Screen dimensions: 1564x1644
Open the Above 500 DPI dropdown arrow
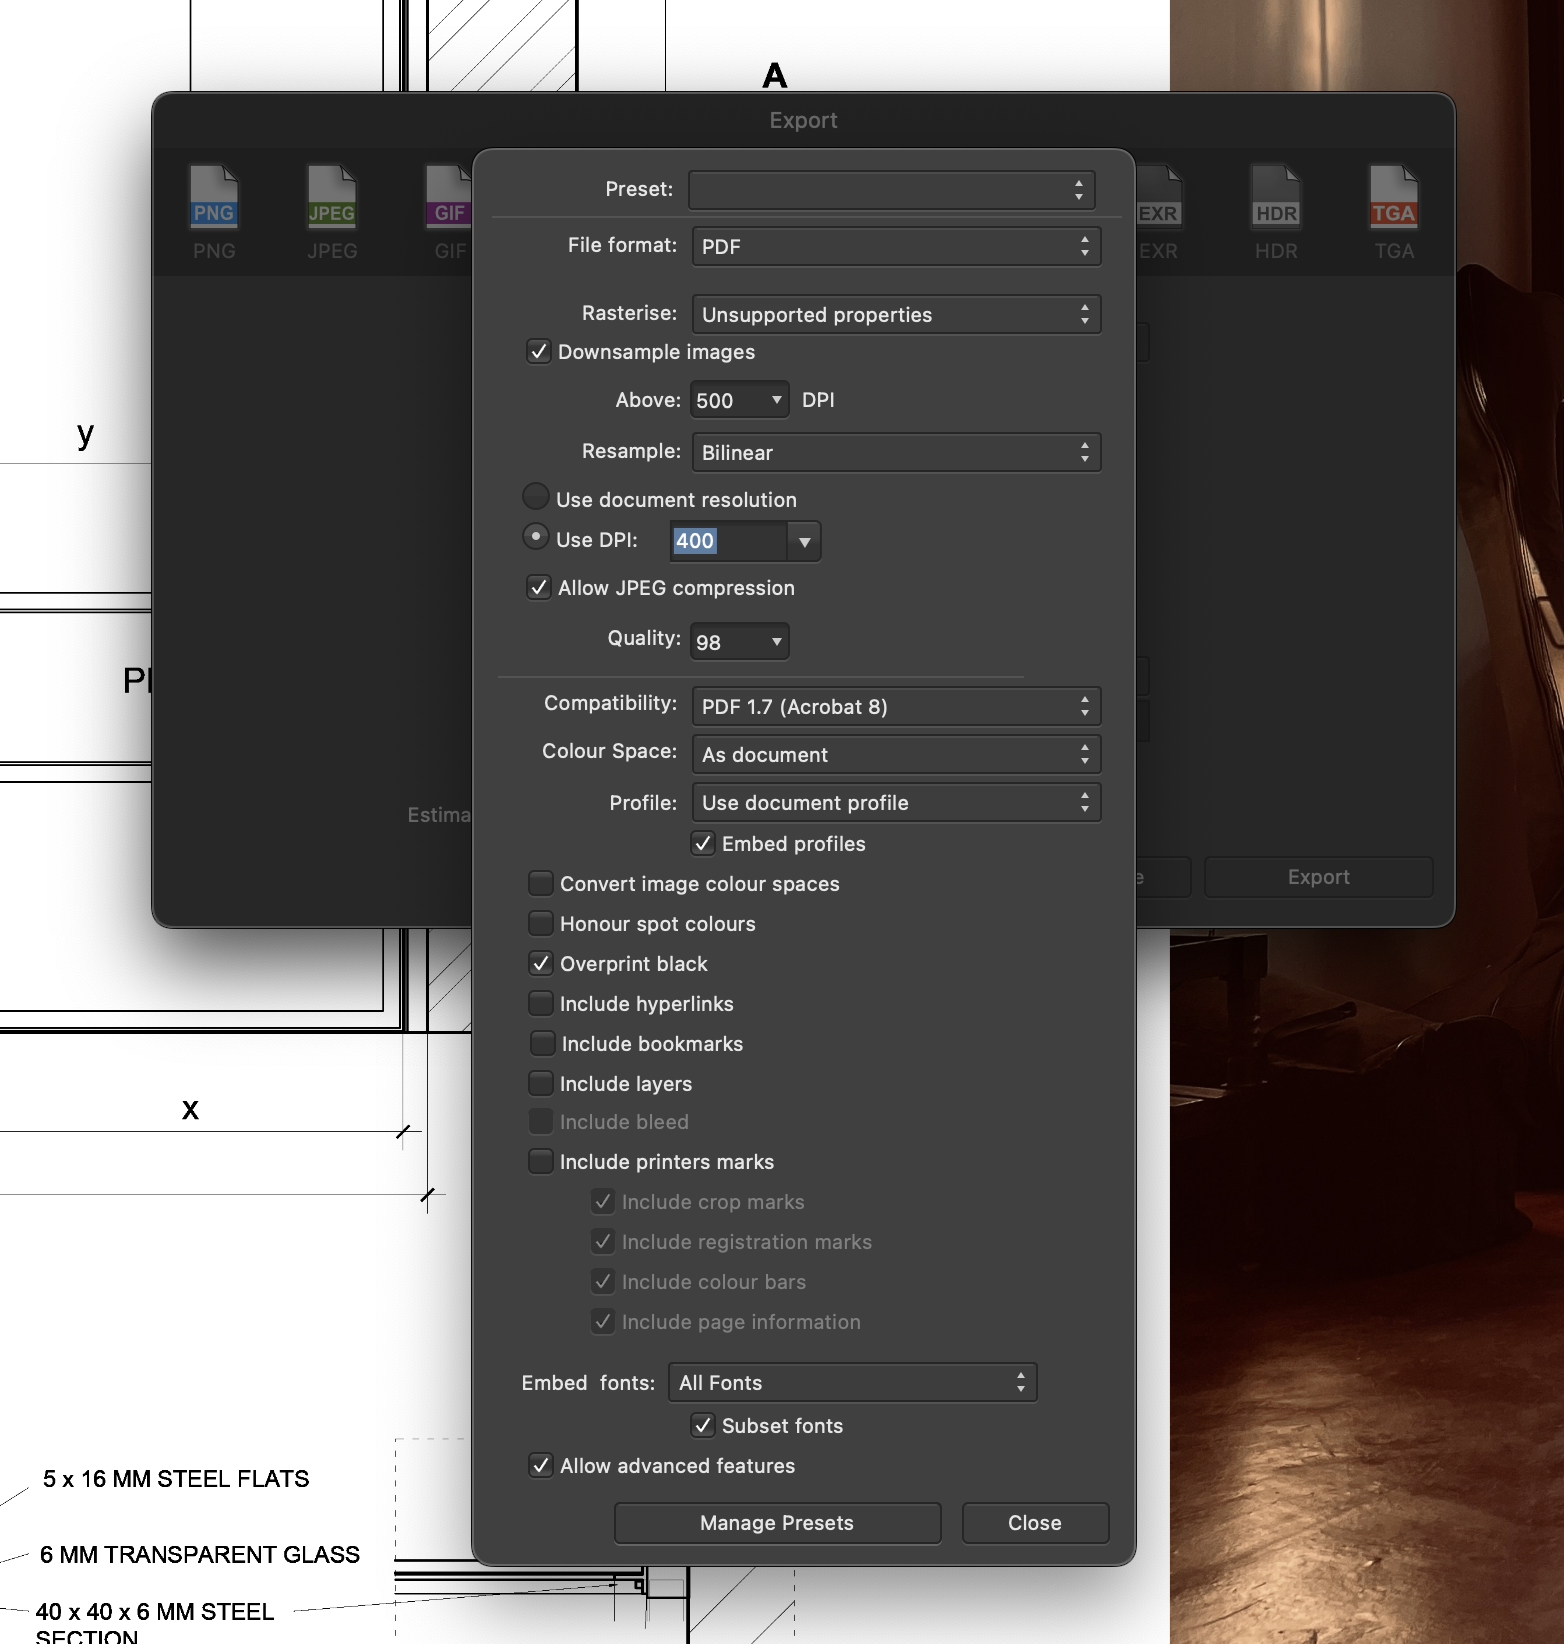pyautogui.click(x=776, y=401)
